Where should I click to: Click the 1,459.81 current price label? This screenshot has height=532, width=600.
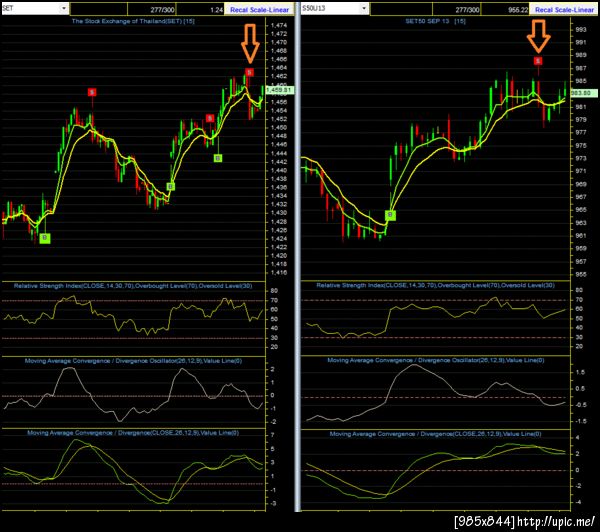click(x=279, y=90)
